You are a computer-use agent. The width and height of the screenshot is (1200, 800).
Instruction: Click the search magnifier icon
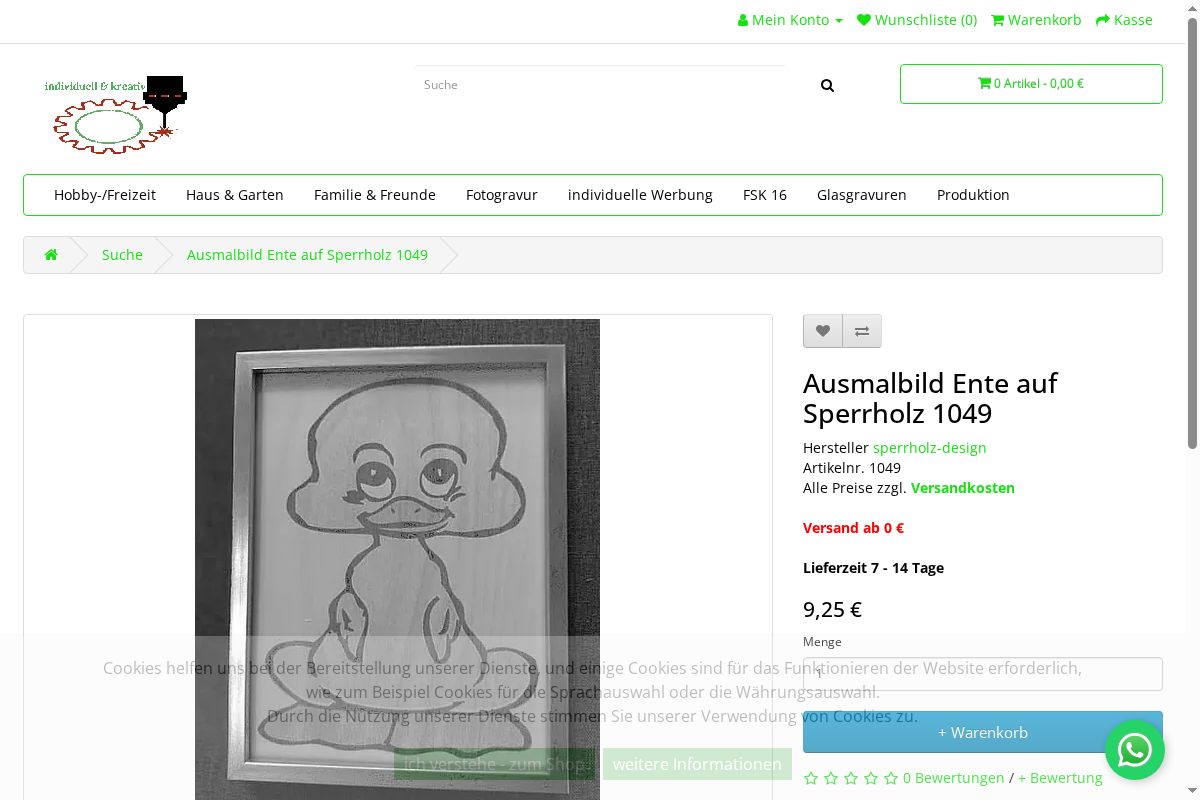tap(827, 85)
